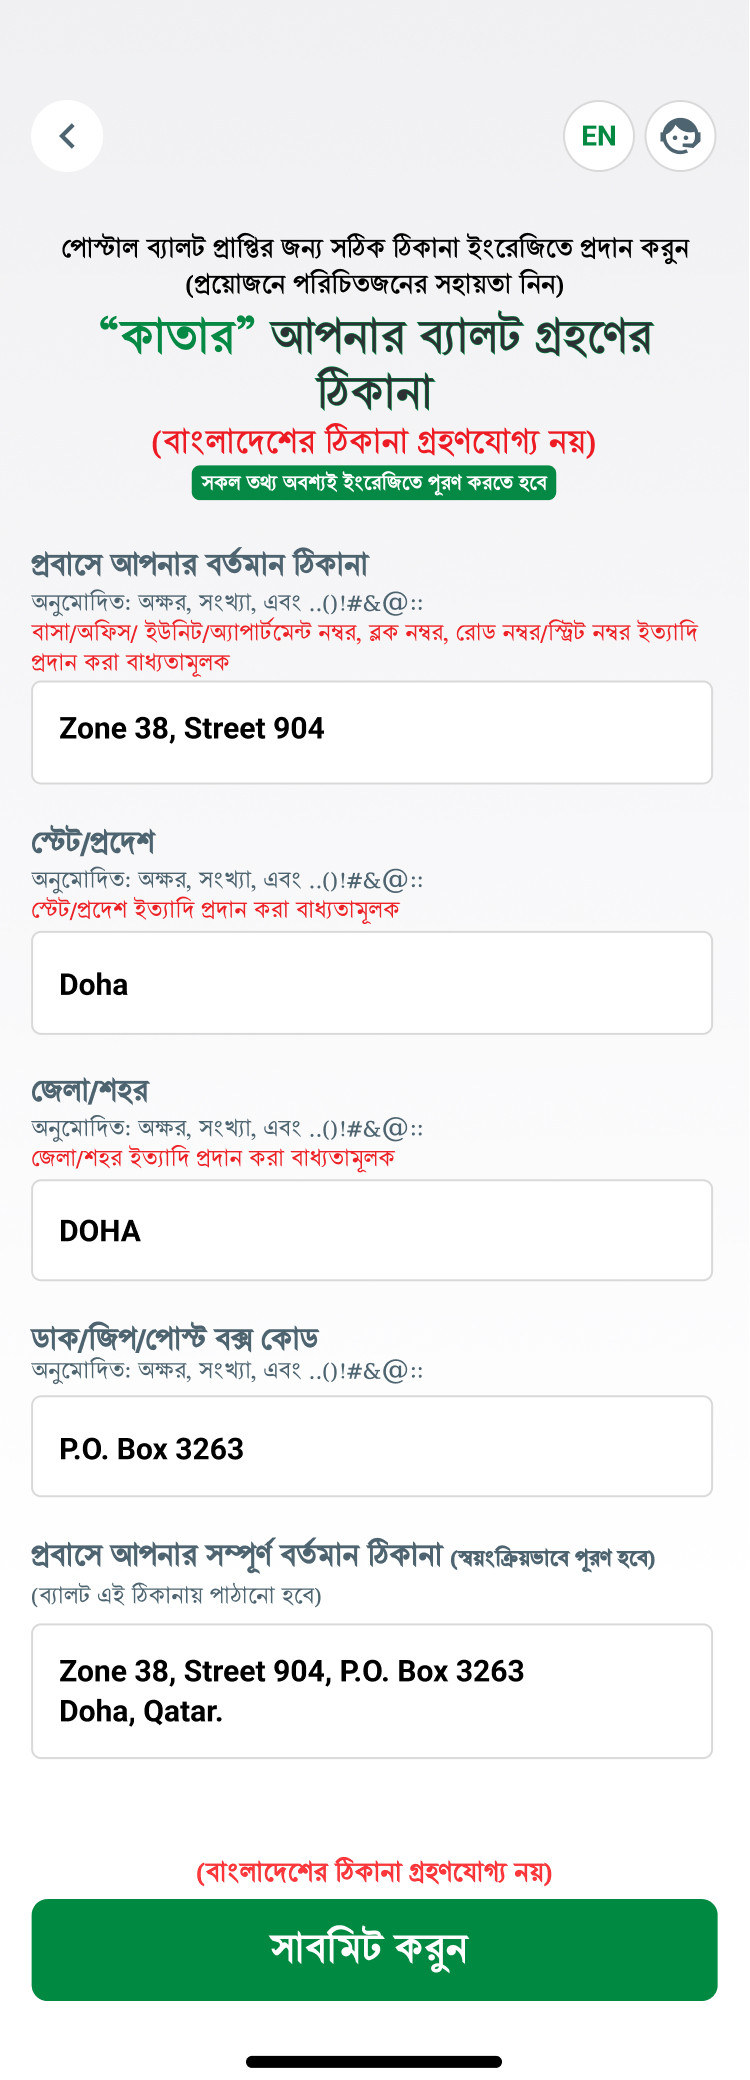Tap the green “কাতার” heading word
The width and height of the screenshot is (750, 2080).
click(x=177, y=337)
